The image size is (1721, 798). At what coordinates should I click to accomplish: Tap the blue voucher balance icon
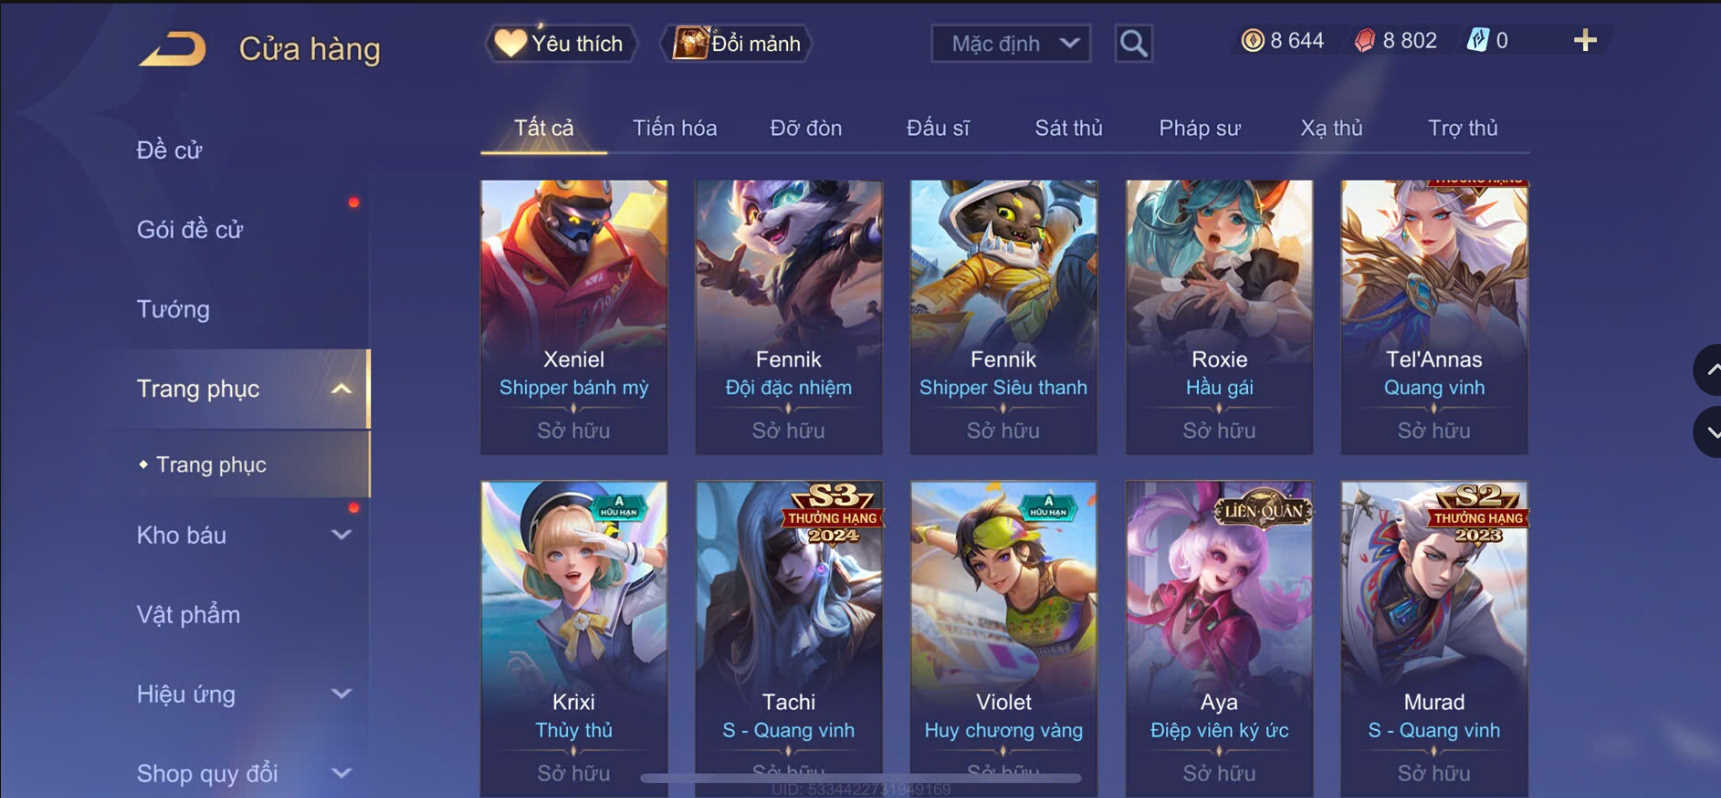(x=1477, y=40)
